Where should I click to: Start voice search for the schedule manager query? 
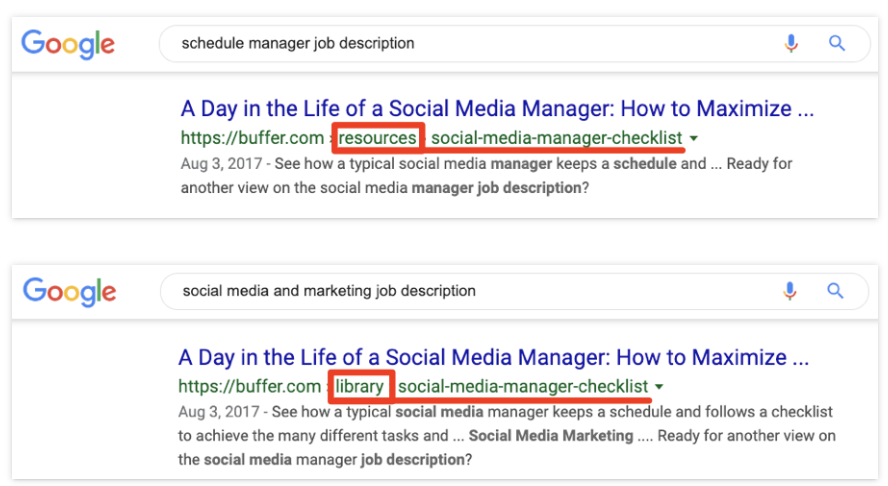pos(792,43)
